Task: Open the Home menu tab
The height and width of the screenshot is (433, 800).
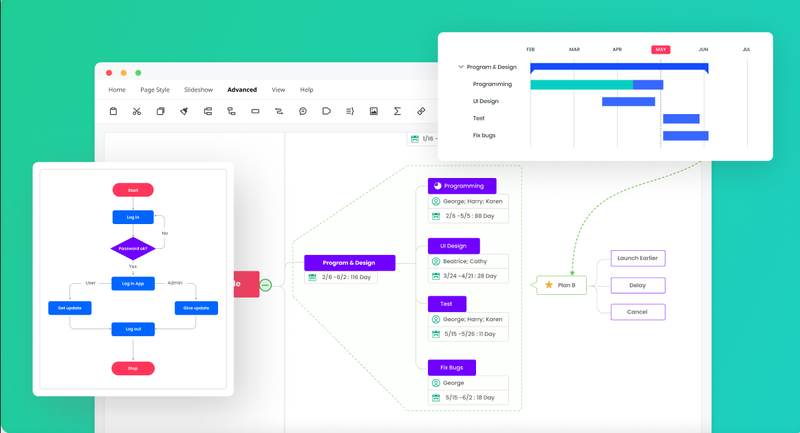Action: pyautogui.click(x=117, y=90)
